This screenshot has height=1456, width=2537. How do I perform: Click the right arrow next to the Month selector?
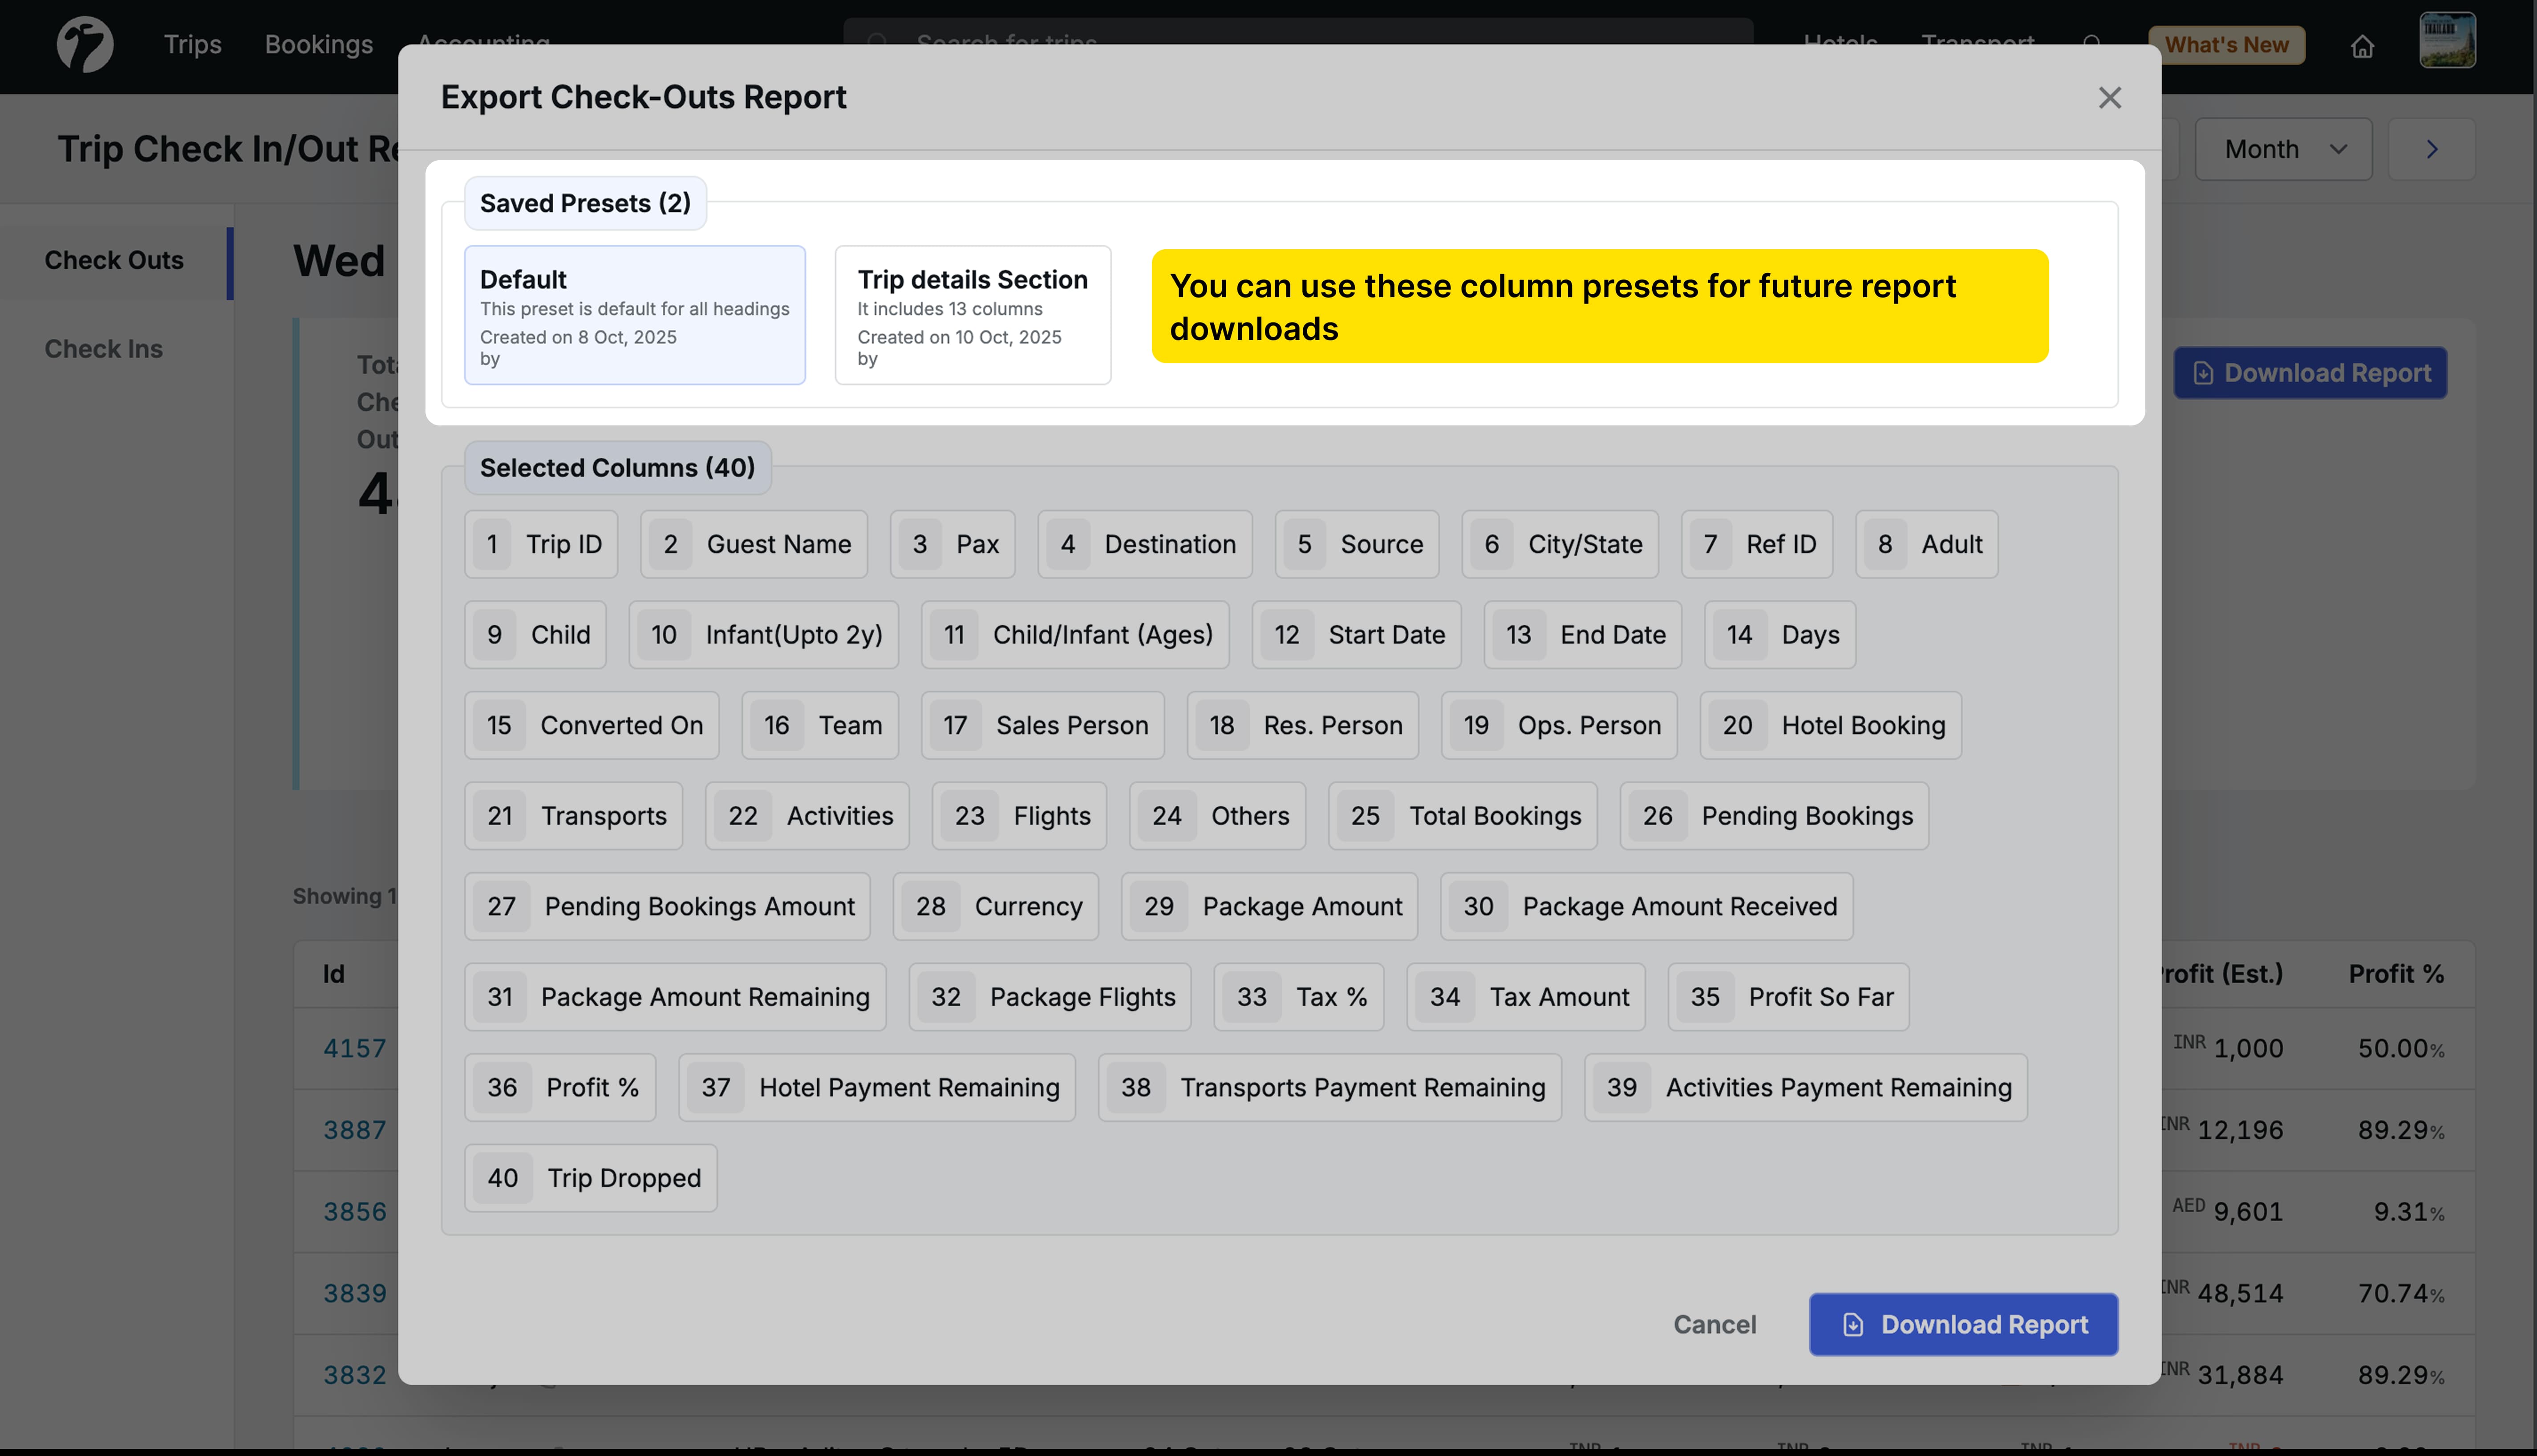tap(2431, 148)
